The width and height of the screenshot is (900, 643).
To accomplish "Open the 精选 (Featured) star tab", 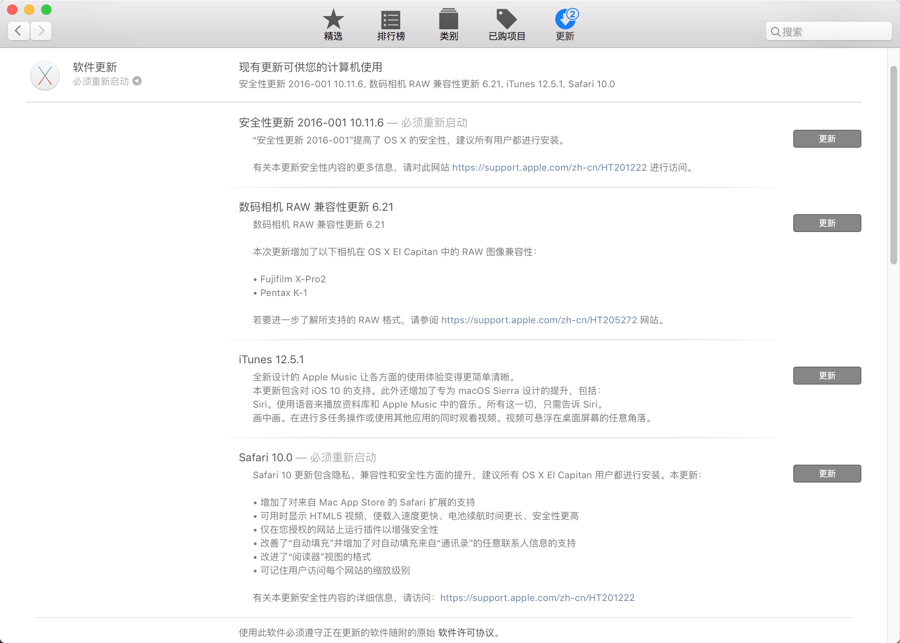I will tap(333, 25).
